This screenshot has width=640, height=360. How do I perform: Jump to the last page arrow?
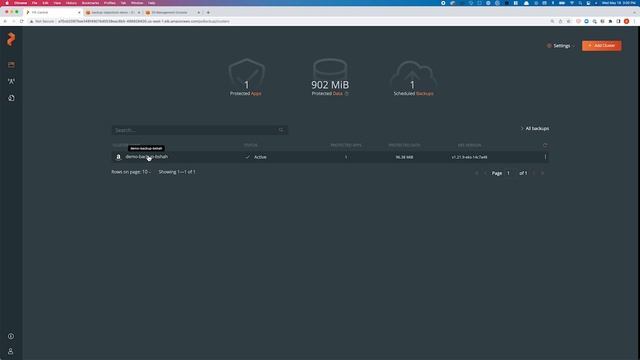(543, 173)
